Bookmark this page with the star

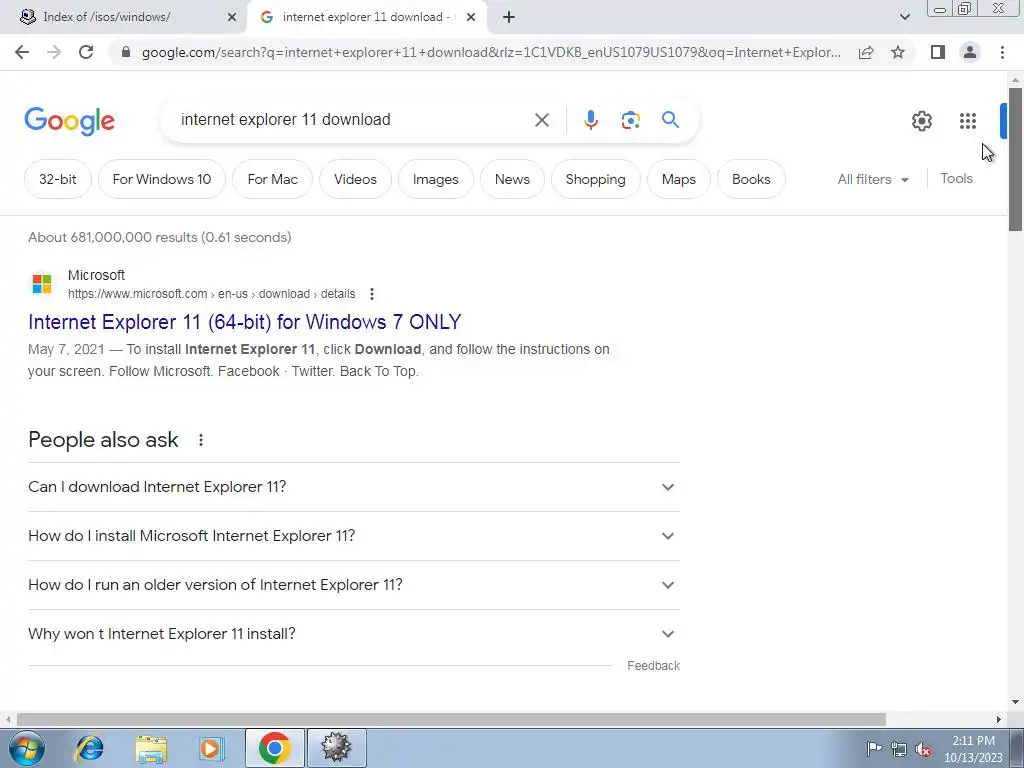(x=898, y=52)
